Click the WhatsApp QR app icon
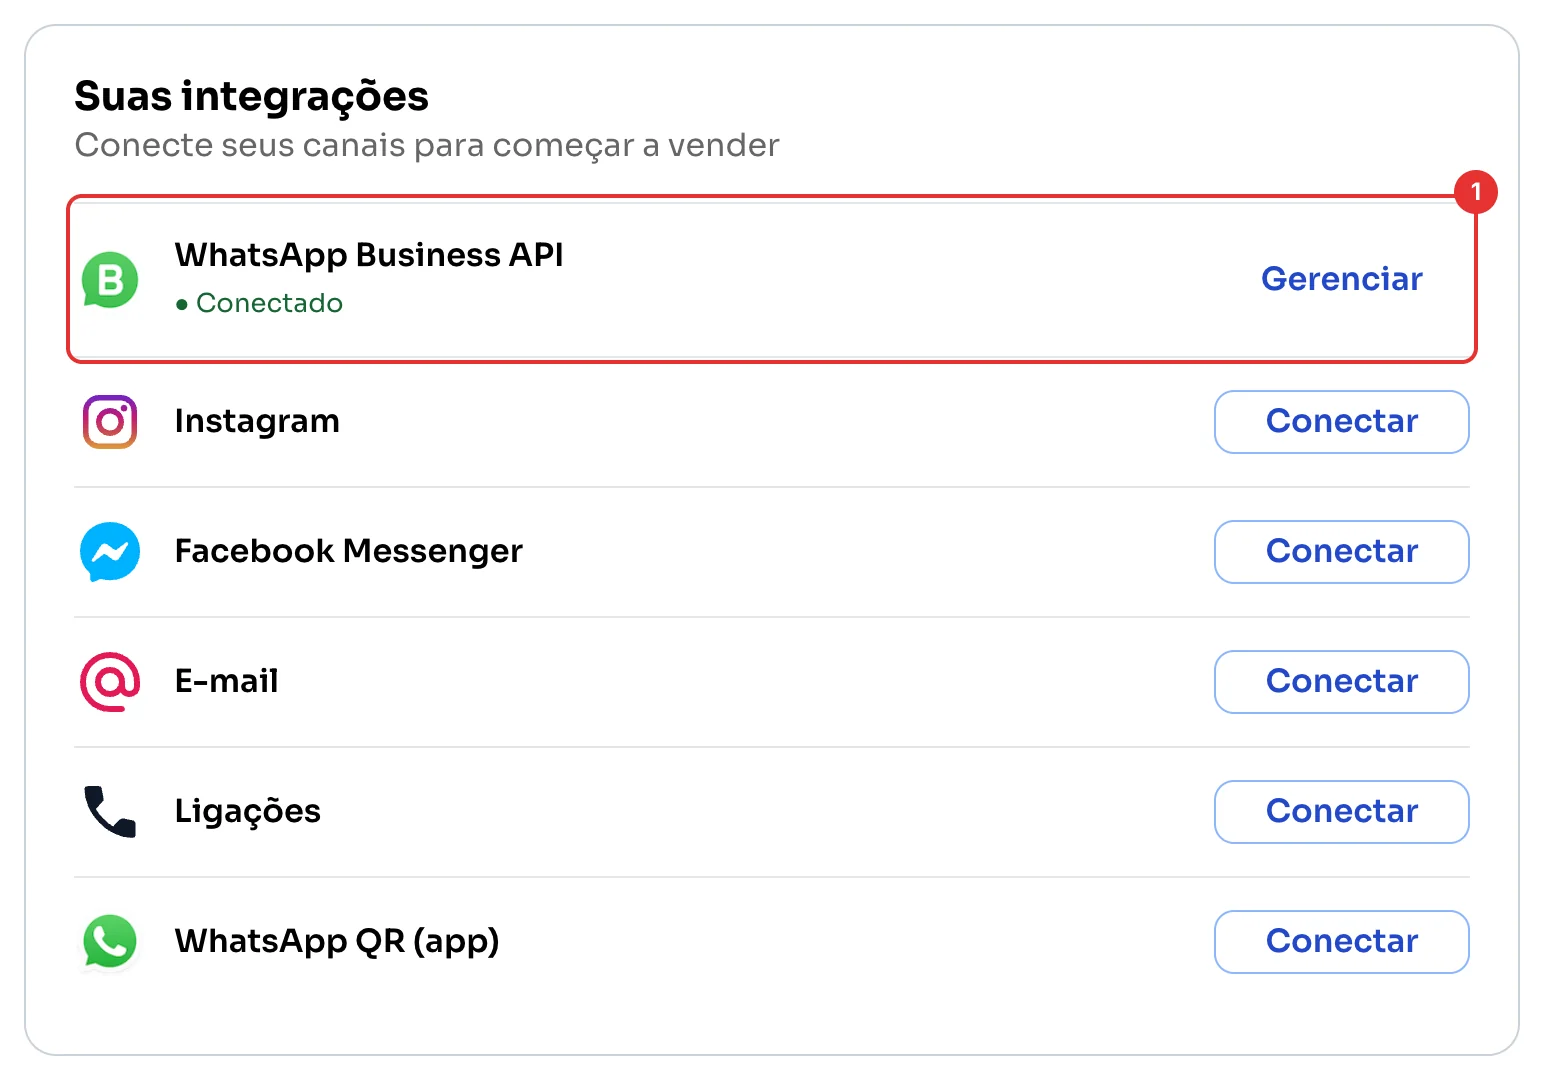The image size is (1544, 1080). (110, 941)
